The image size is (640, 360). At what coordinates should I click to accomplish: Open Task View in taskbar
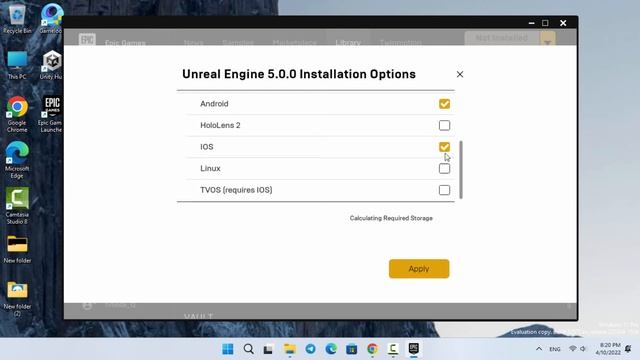[268, 349]
